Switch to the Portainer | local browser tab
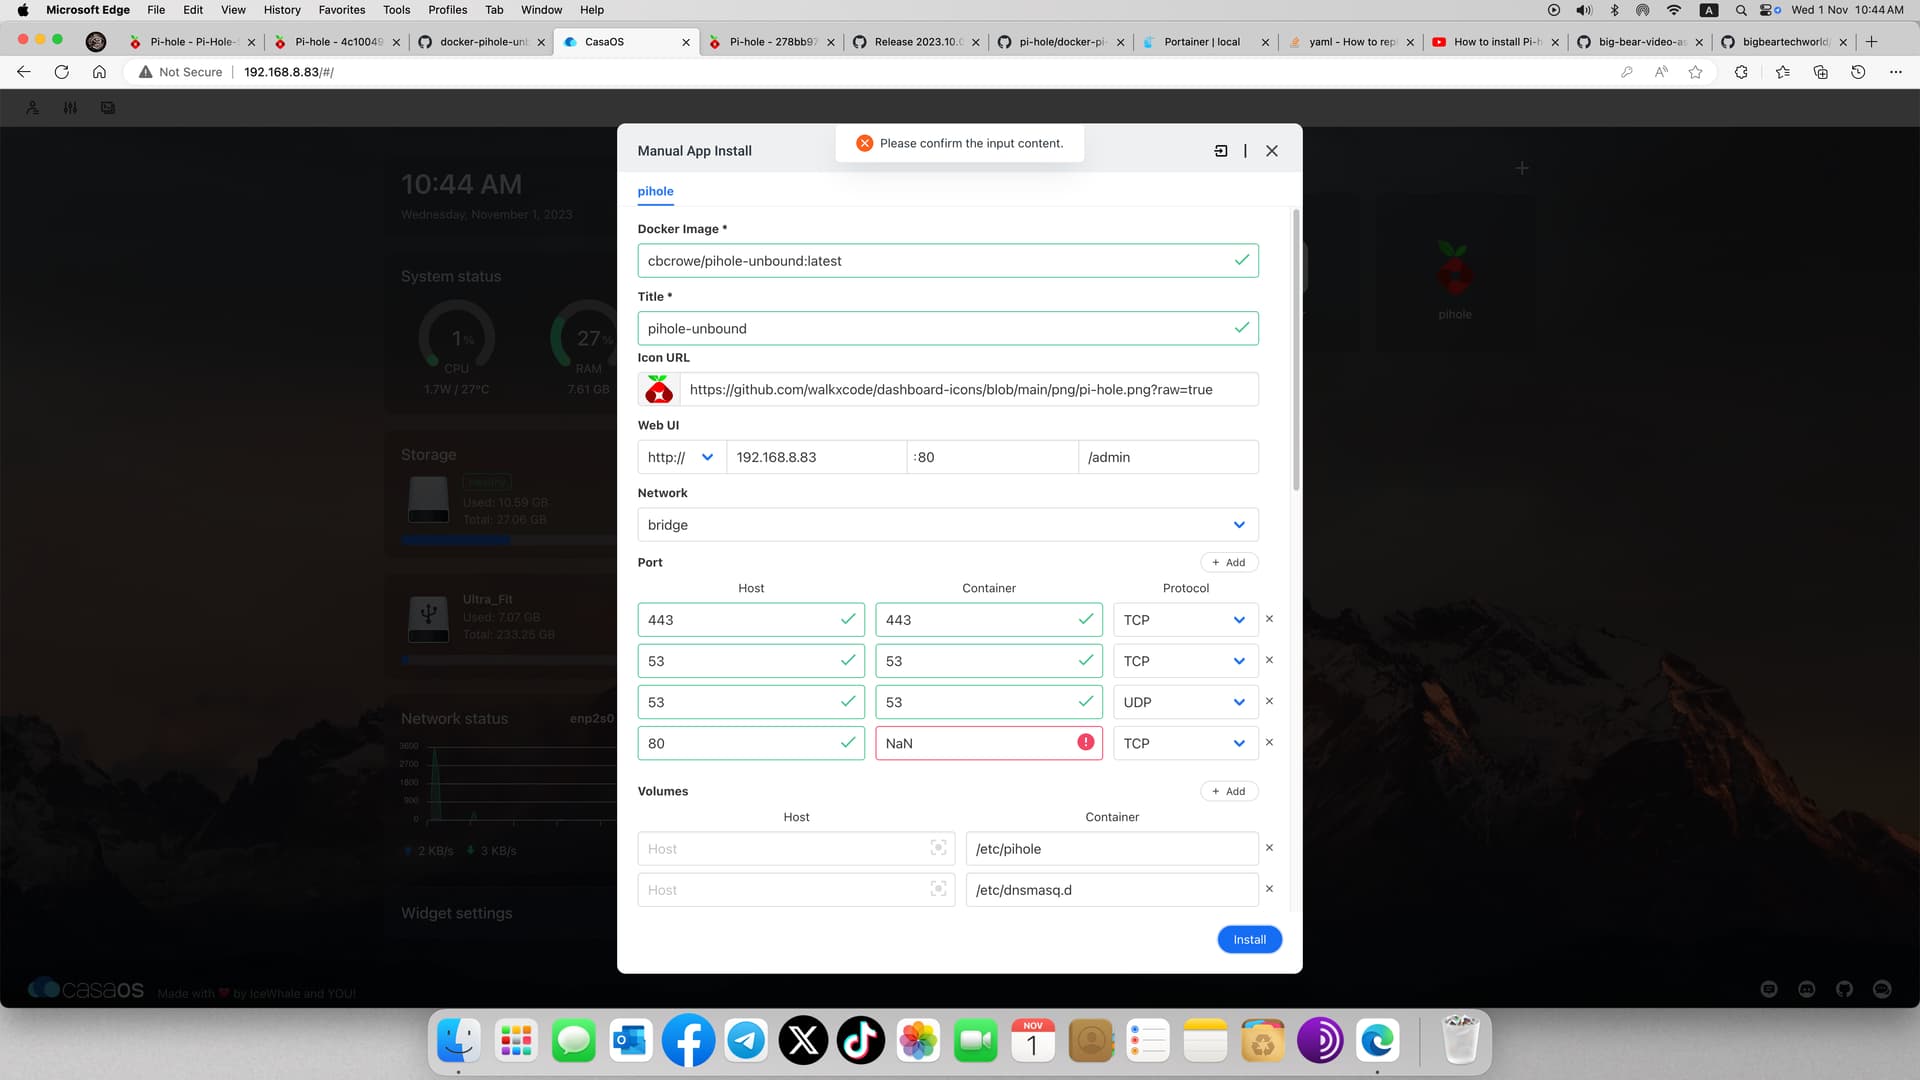This screenshot has height=1080, width=1920. [1202, 42]
